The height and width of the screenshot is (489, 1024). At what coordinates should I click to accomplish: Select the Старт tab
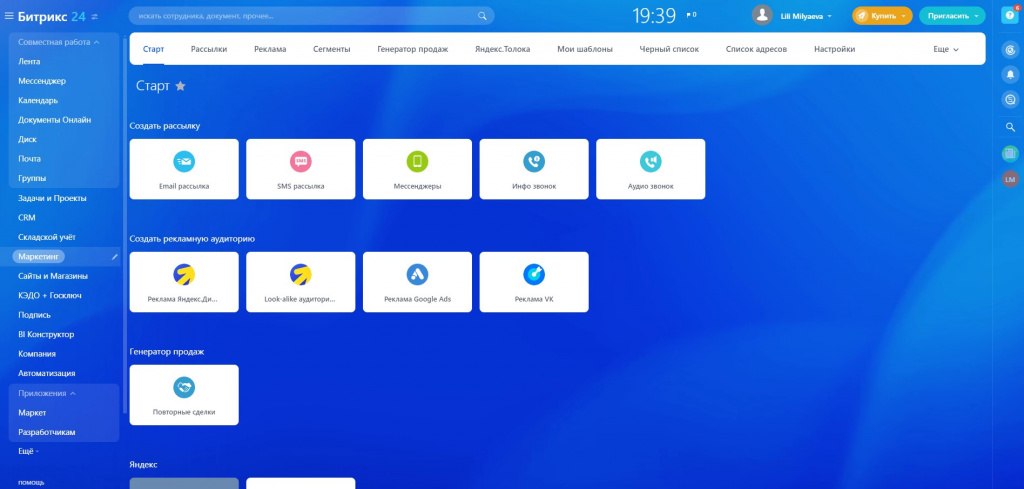(153, 49)
